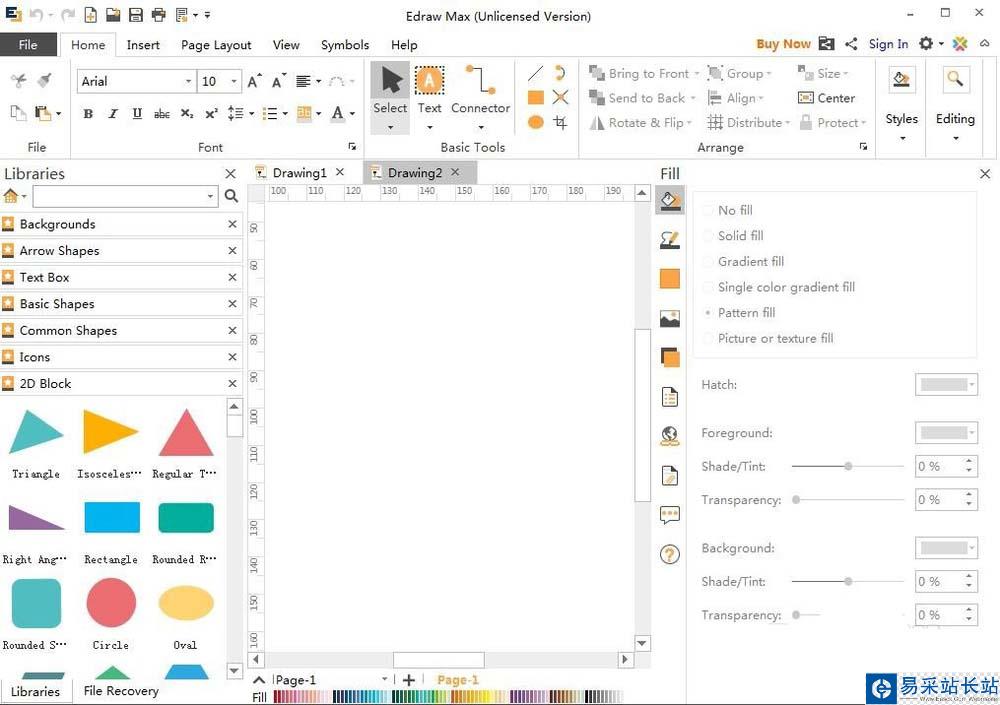Switch to the Insert ribbon tab
1000x705 pixels.
[x=143, y=45]
